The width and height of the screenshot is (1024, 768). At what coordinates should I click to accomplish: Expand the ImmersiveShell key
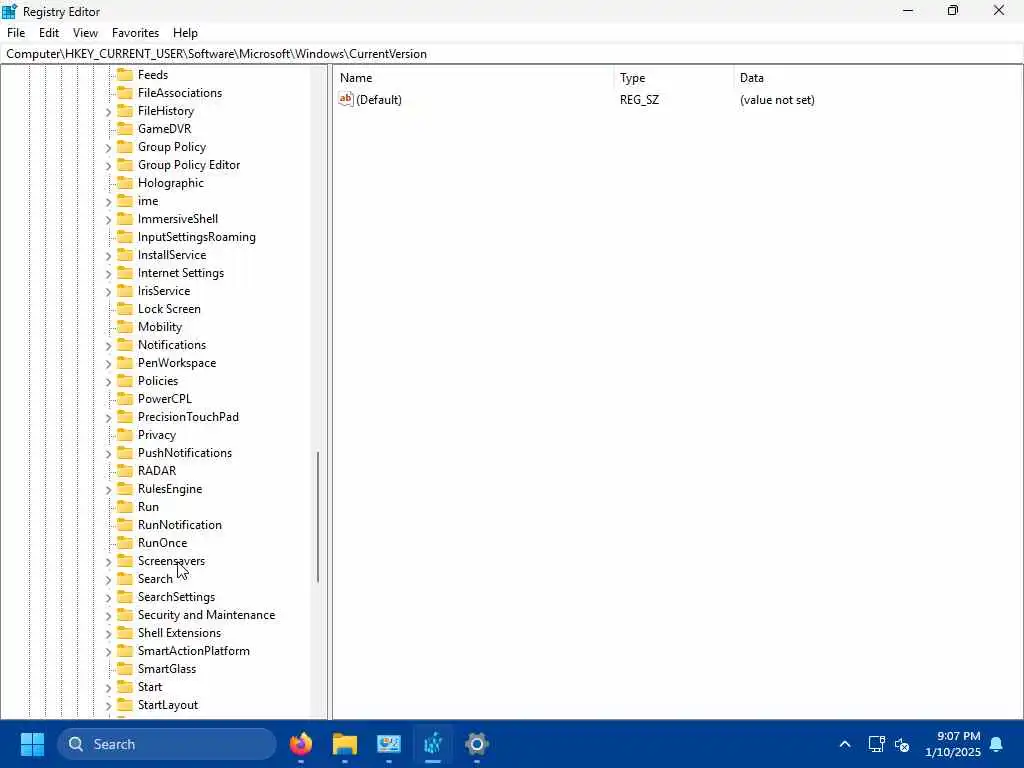[x=108, y=219]
